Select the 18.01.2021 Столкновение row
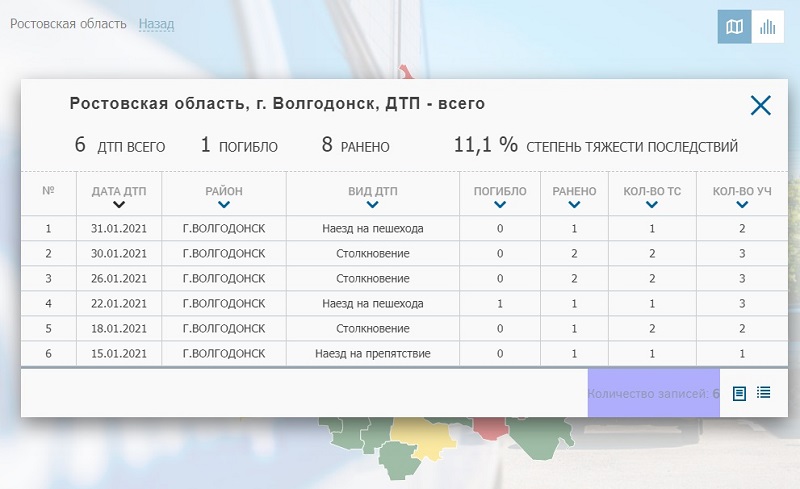 tap(372, 328)
